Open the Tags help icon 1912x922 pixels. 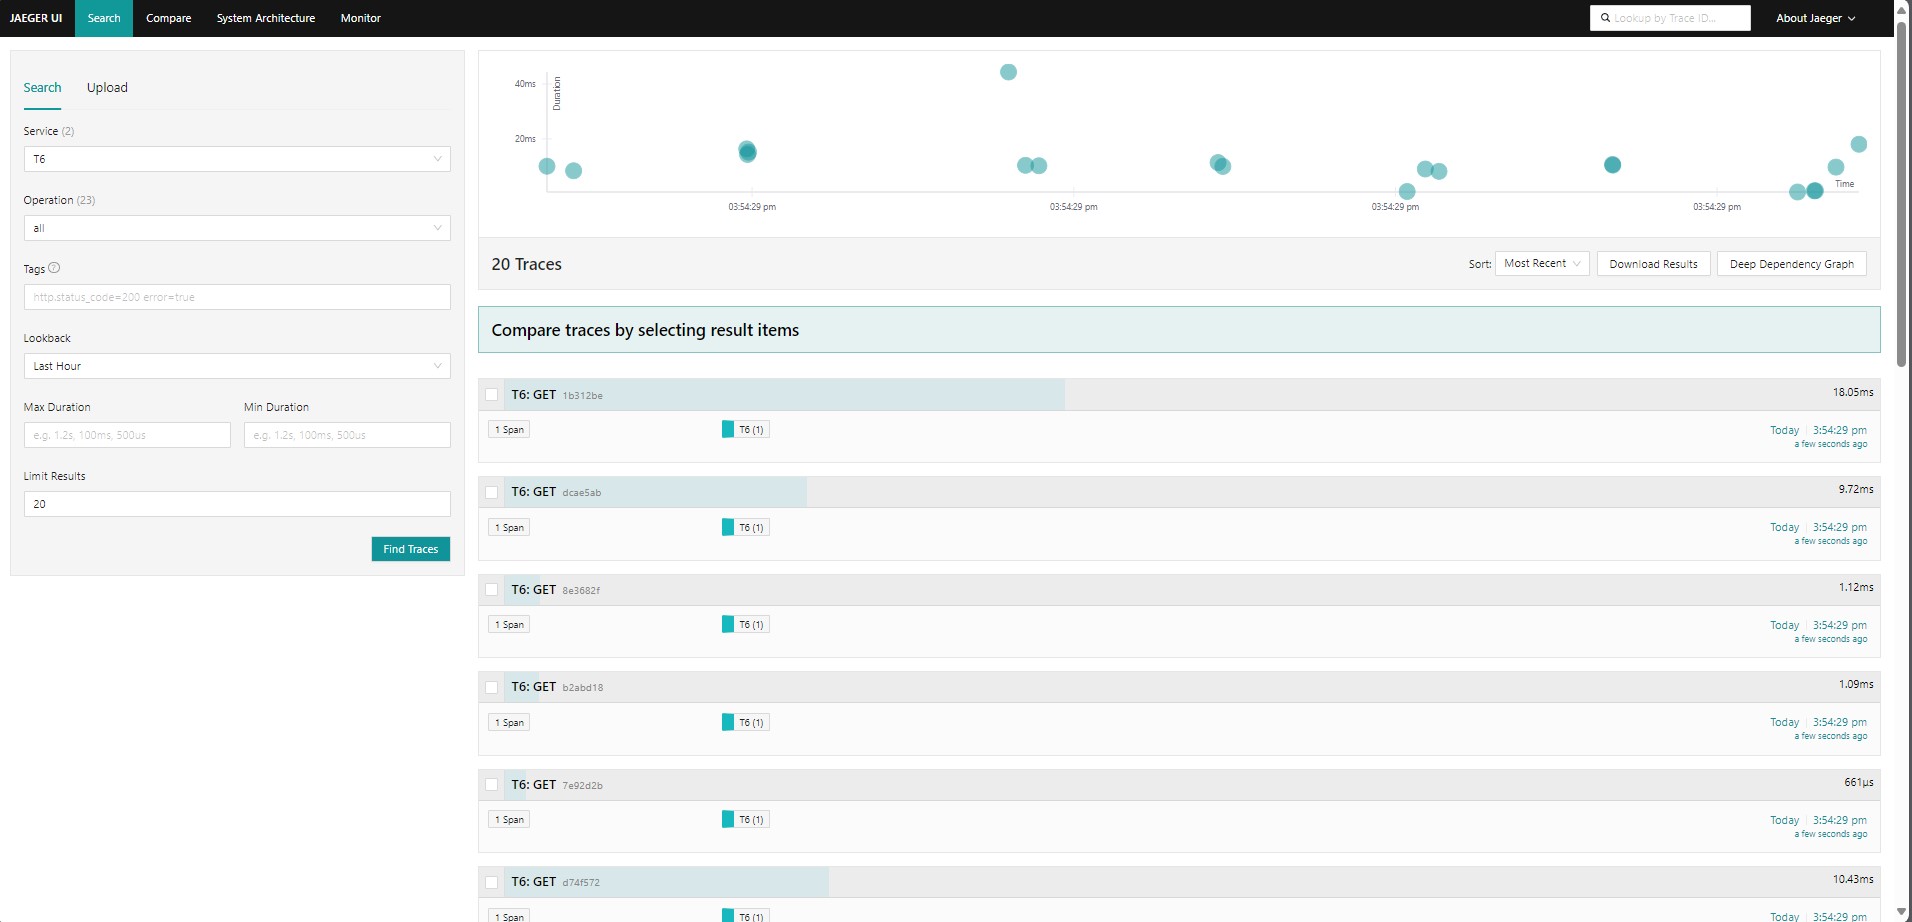coord(54,268)
